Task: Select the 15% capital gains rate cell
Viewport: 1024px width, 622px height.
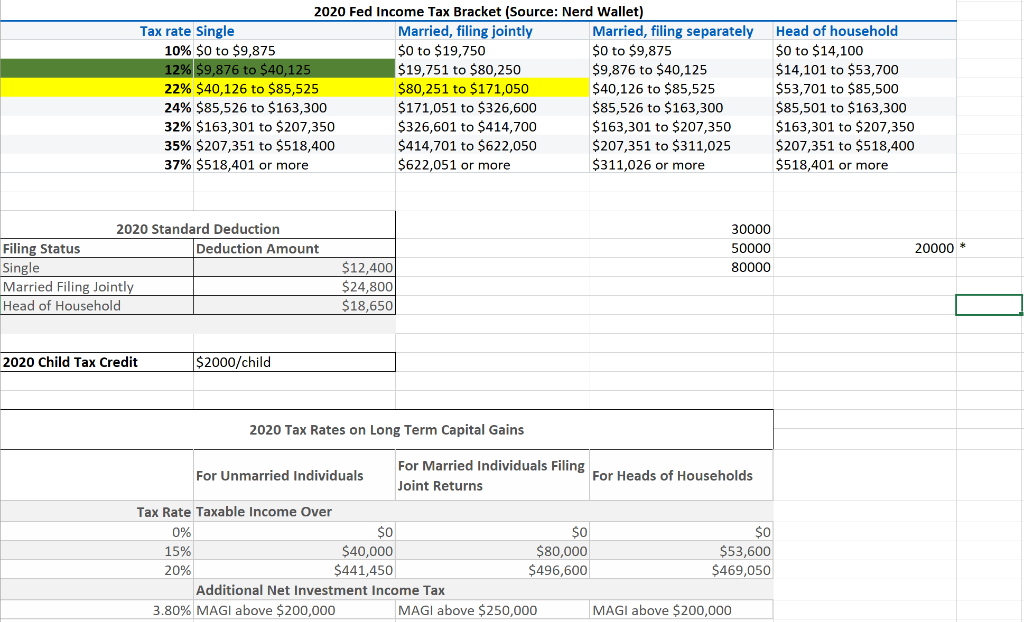Action: (x=97, y=551)
